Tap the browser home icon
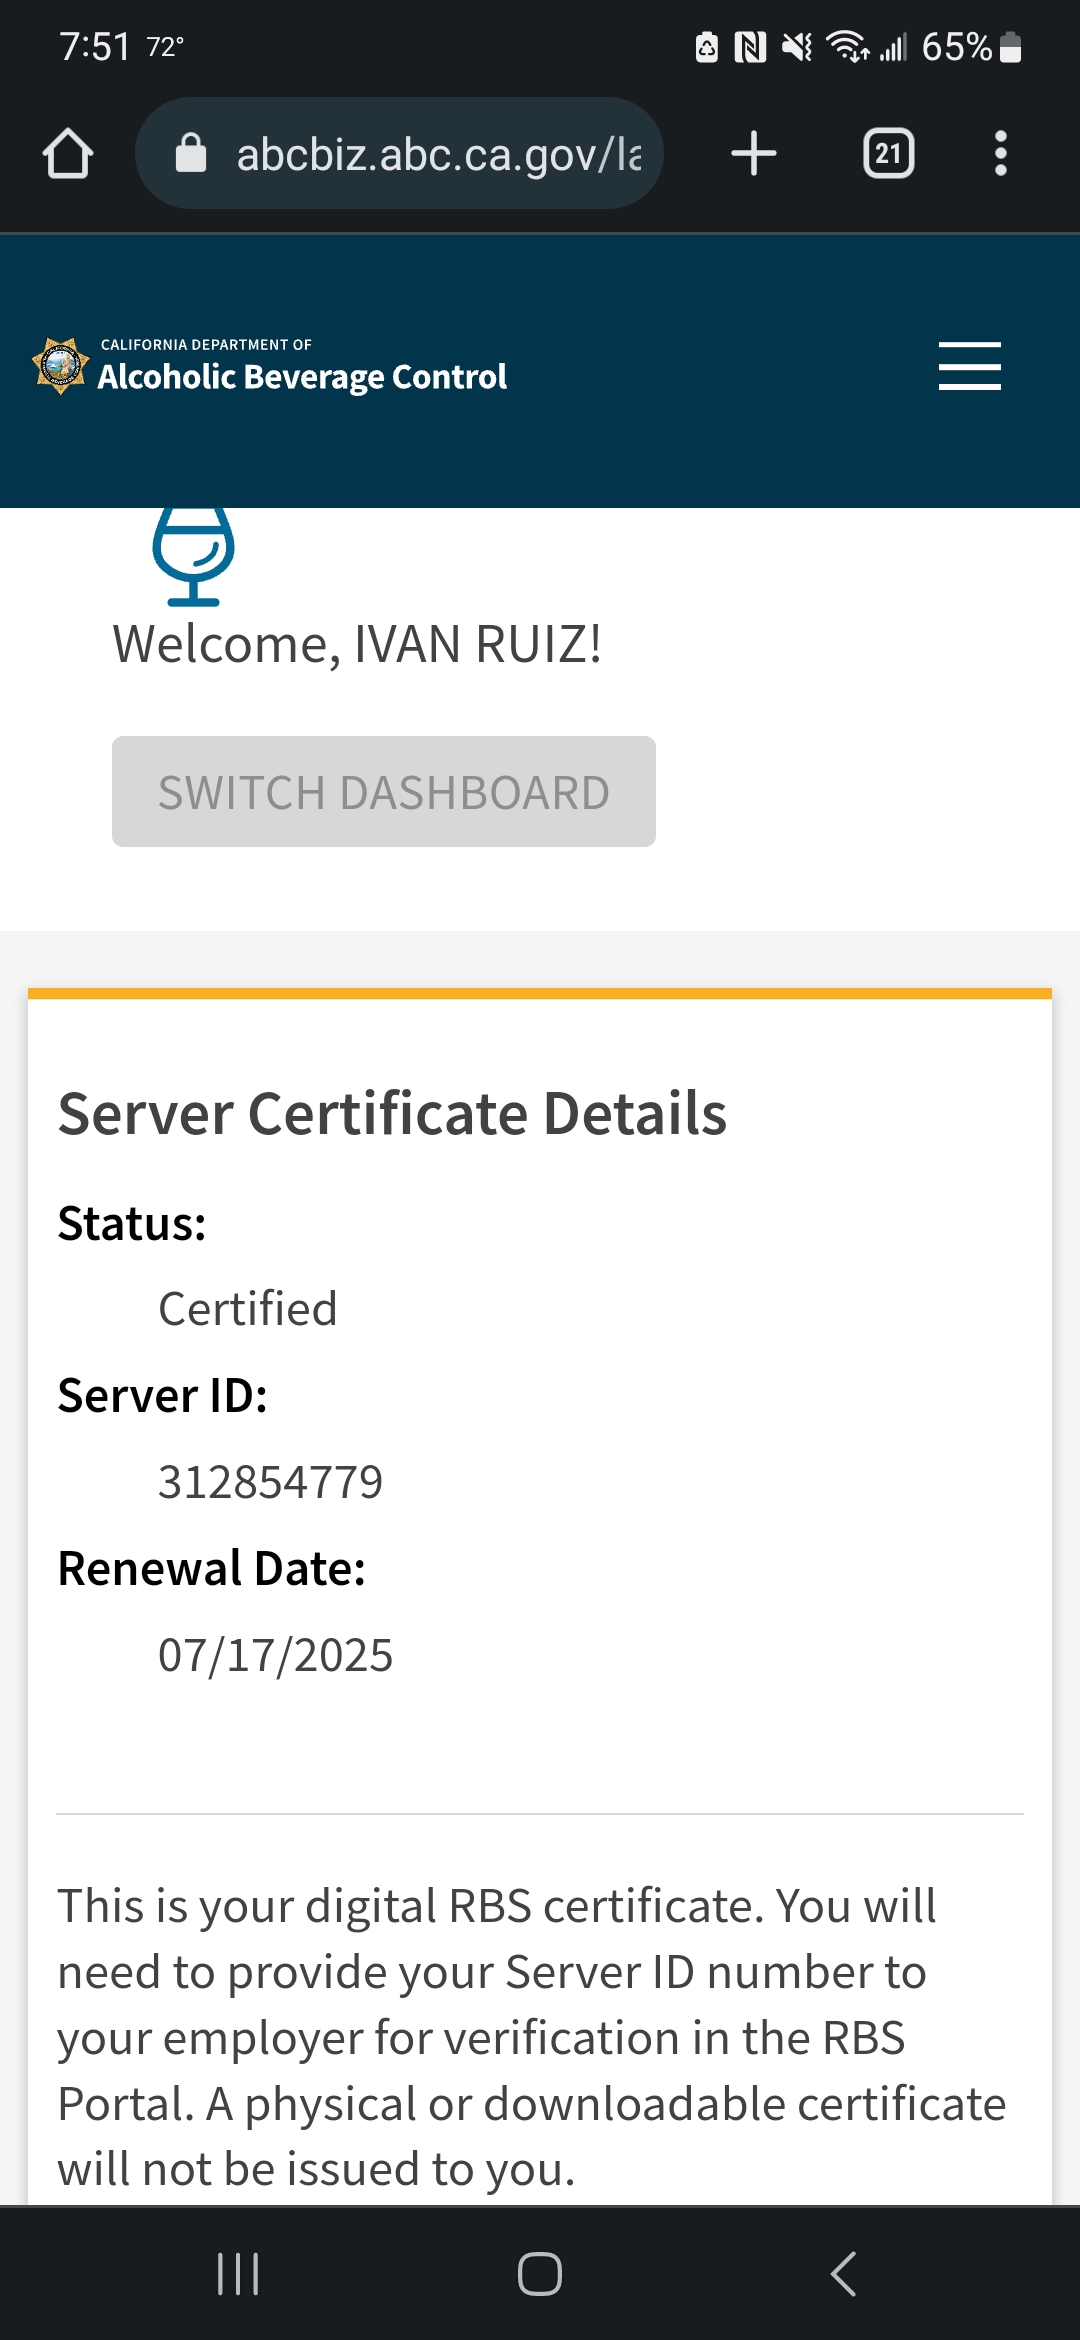 point(68,154)
